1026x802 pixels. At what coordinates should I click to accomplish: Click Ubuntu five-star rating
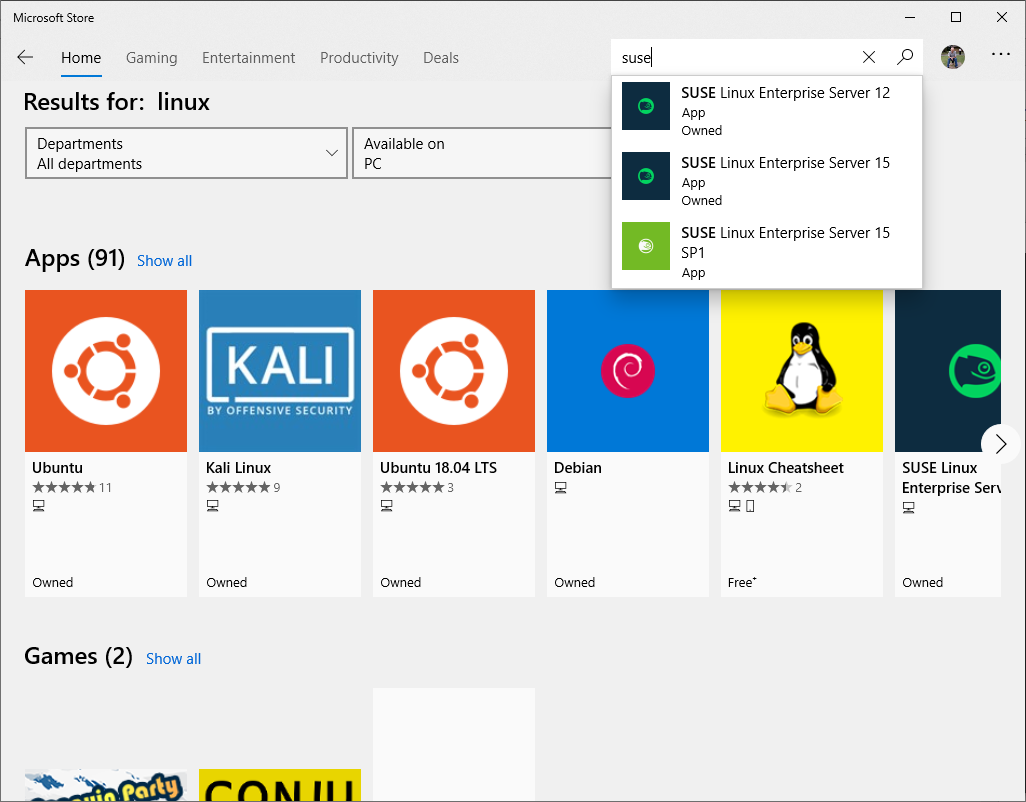[x=64, y=487]
